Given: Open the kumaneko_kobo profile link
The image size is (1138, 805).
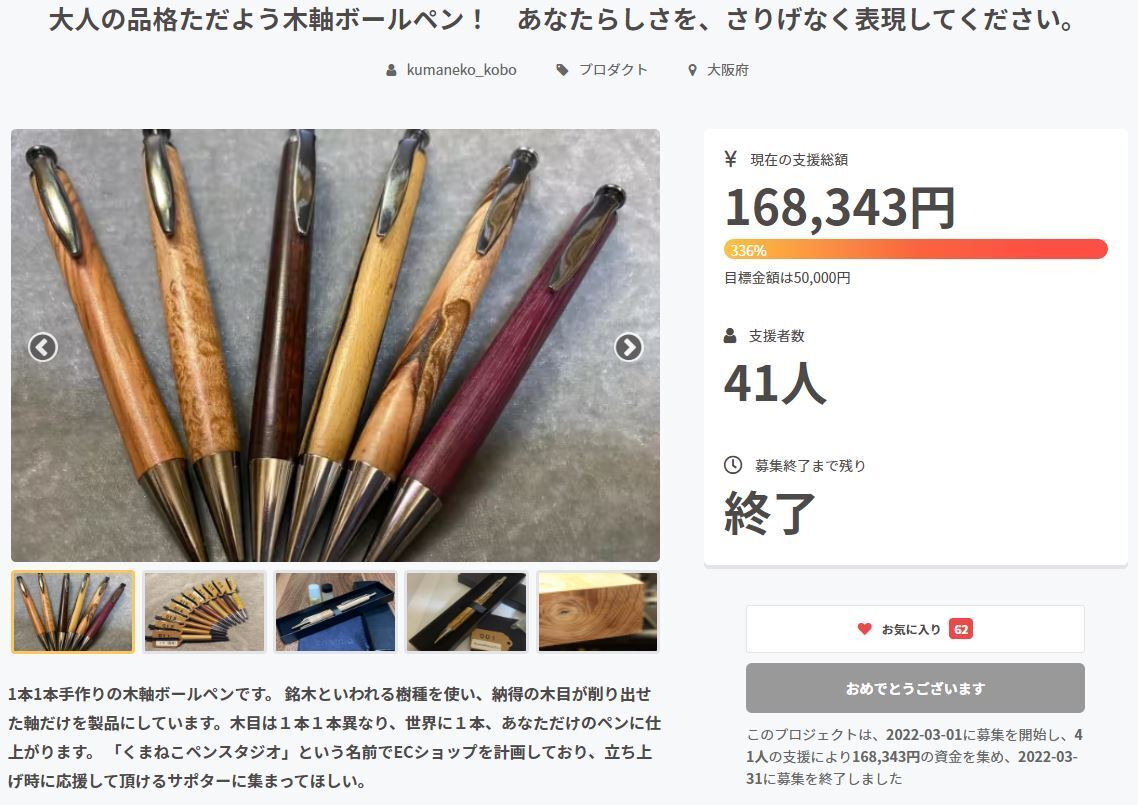Looking at the screenshot, I should point(462,70).
